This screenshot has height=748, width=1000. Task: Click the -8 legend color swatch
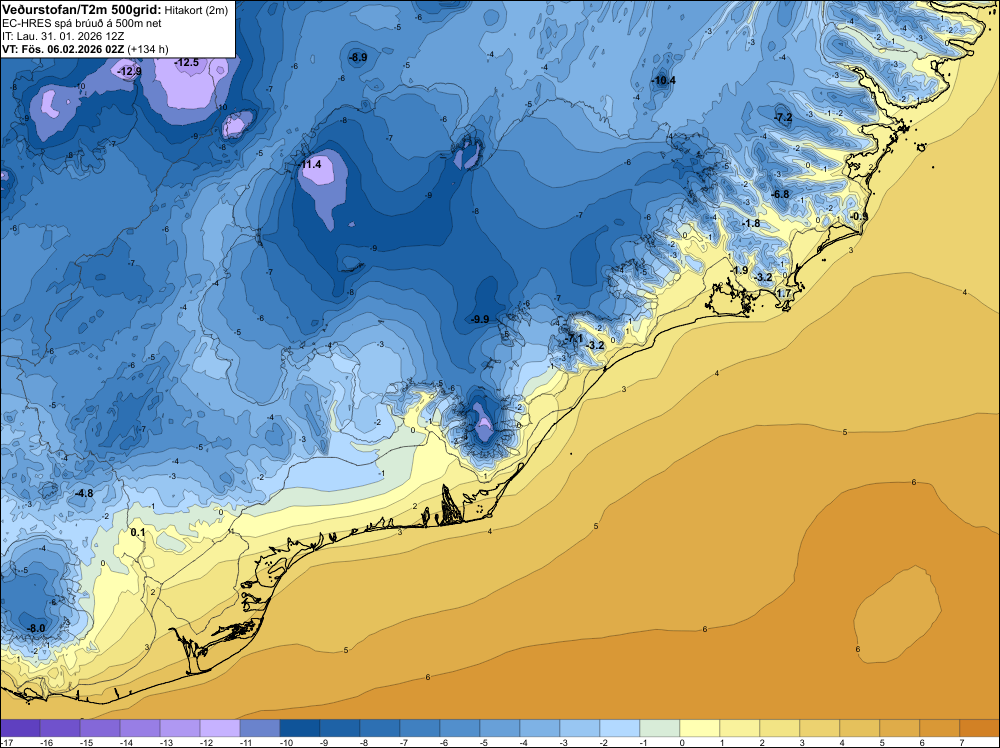(x=380, y=728)
